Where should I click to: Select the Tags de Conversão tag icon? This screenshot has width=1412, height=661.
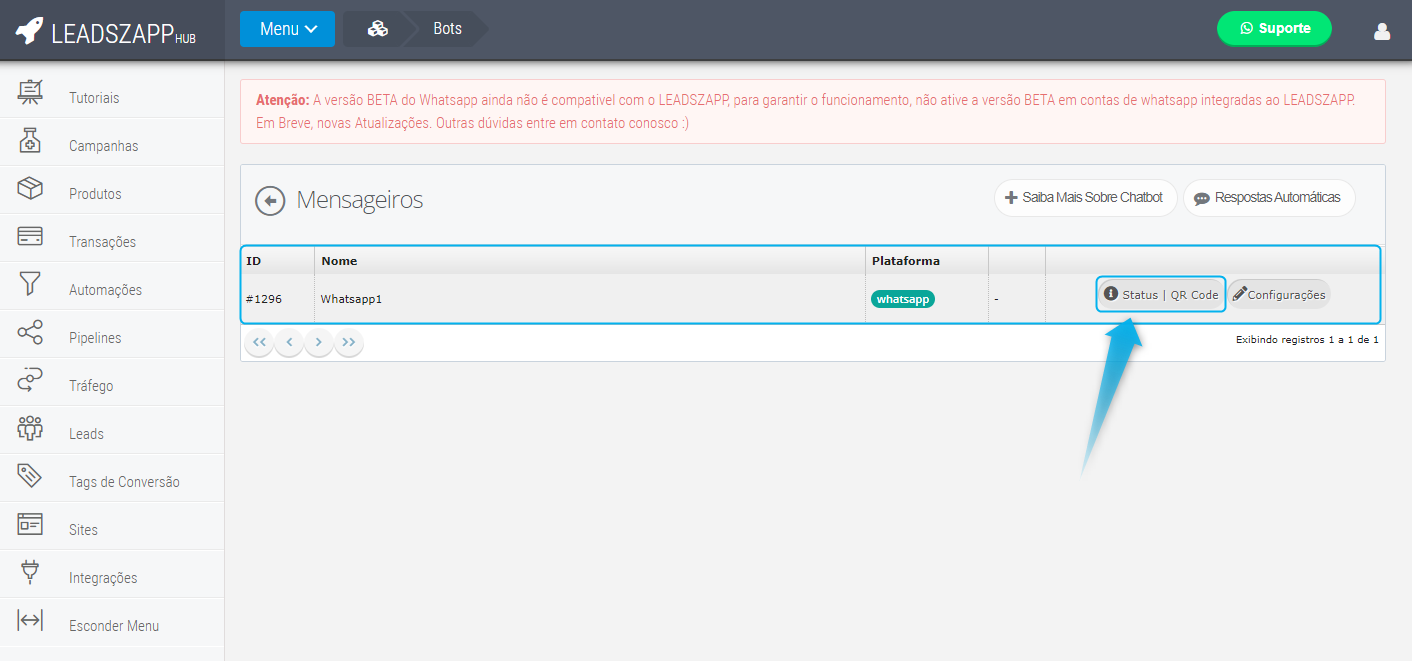pyautogui.click(x=30, y=481)
